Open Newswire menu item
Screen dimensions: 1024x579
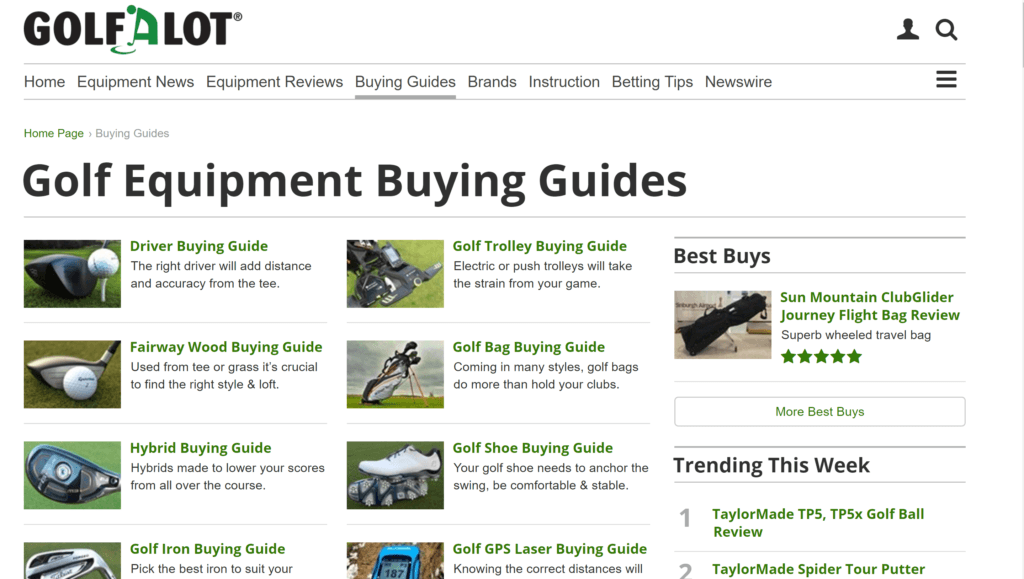click(x=738, y=82)
